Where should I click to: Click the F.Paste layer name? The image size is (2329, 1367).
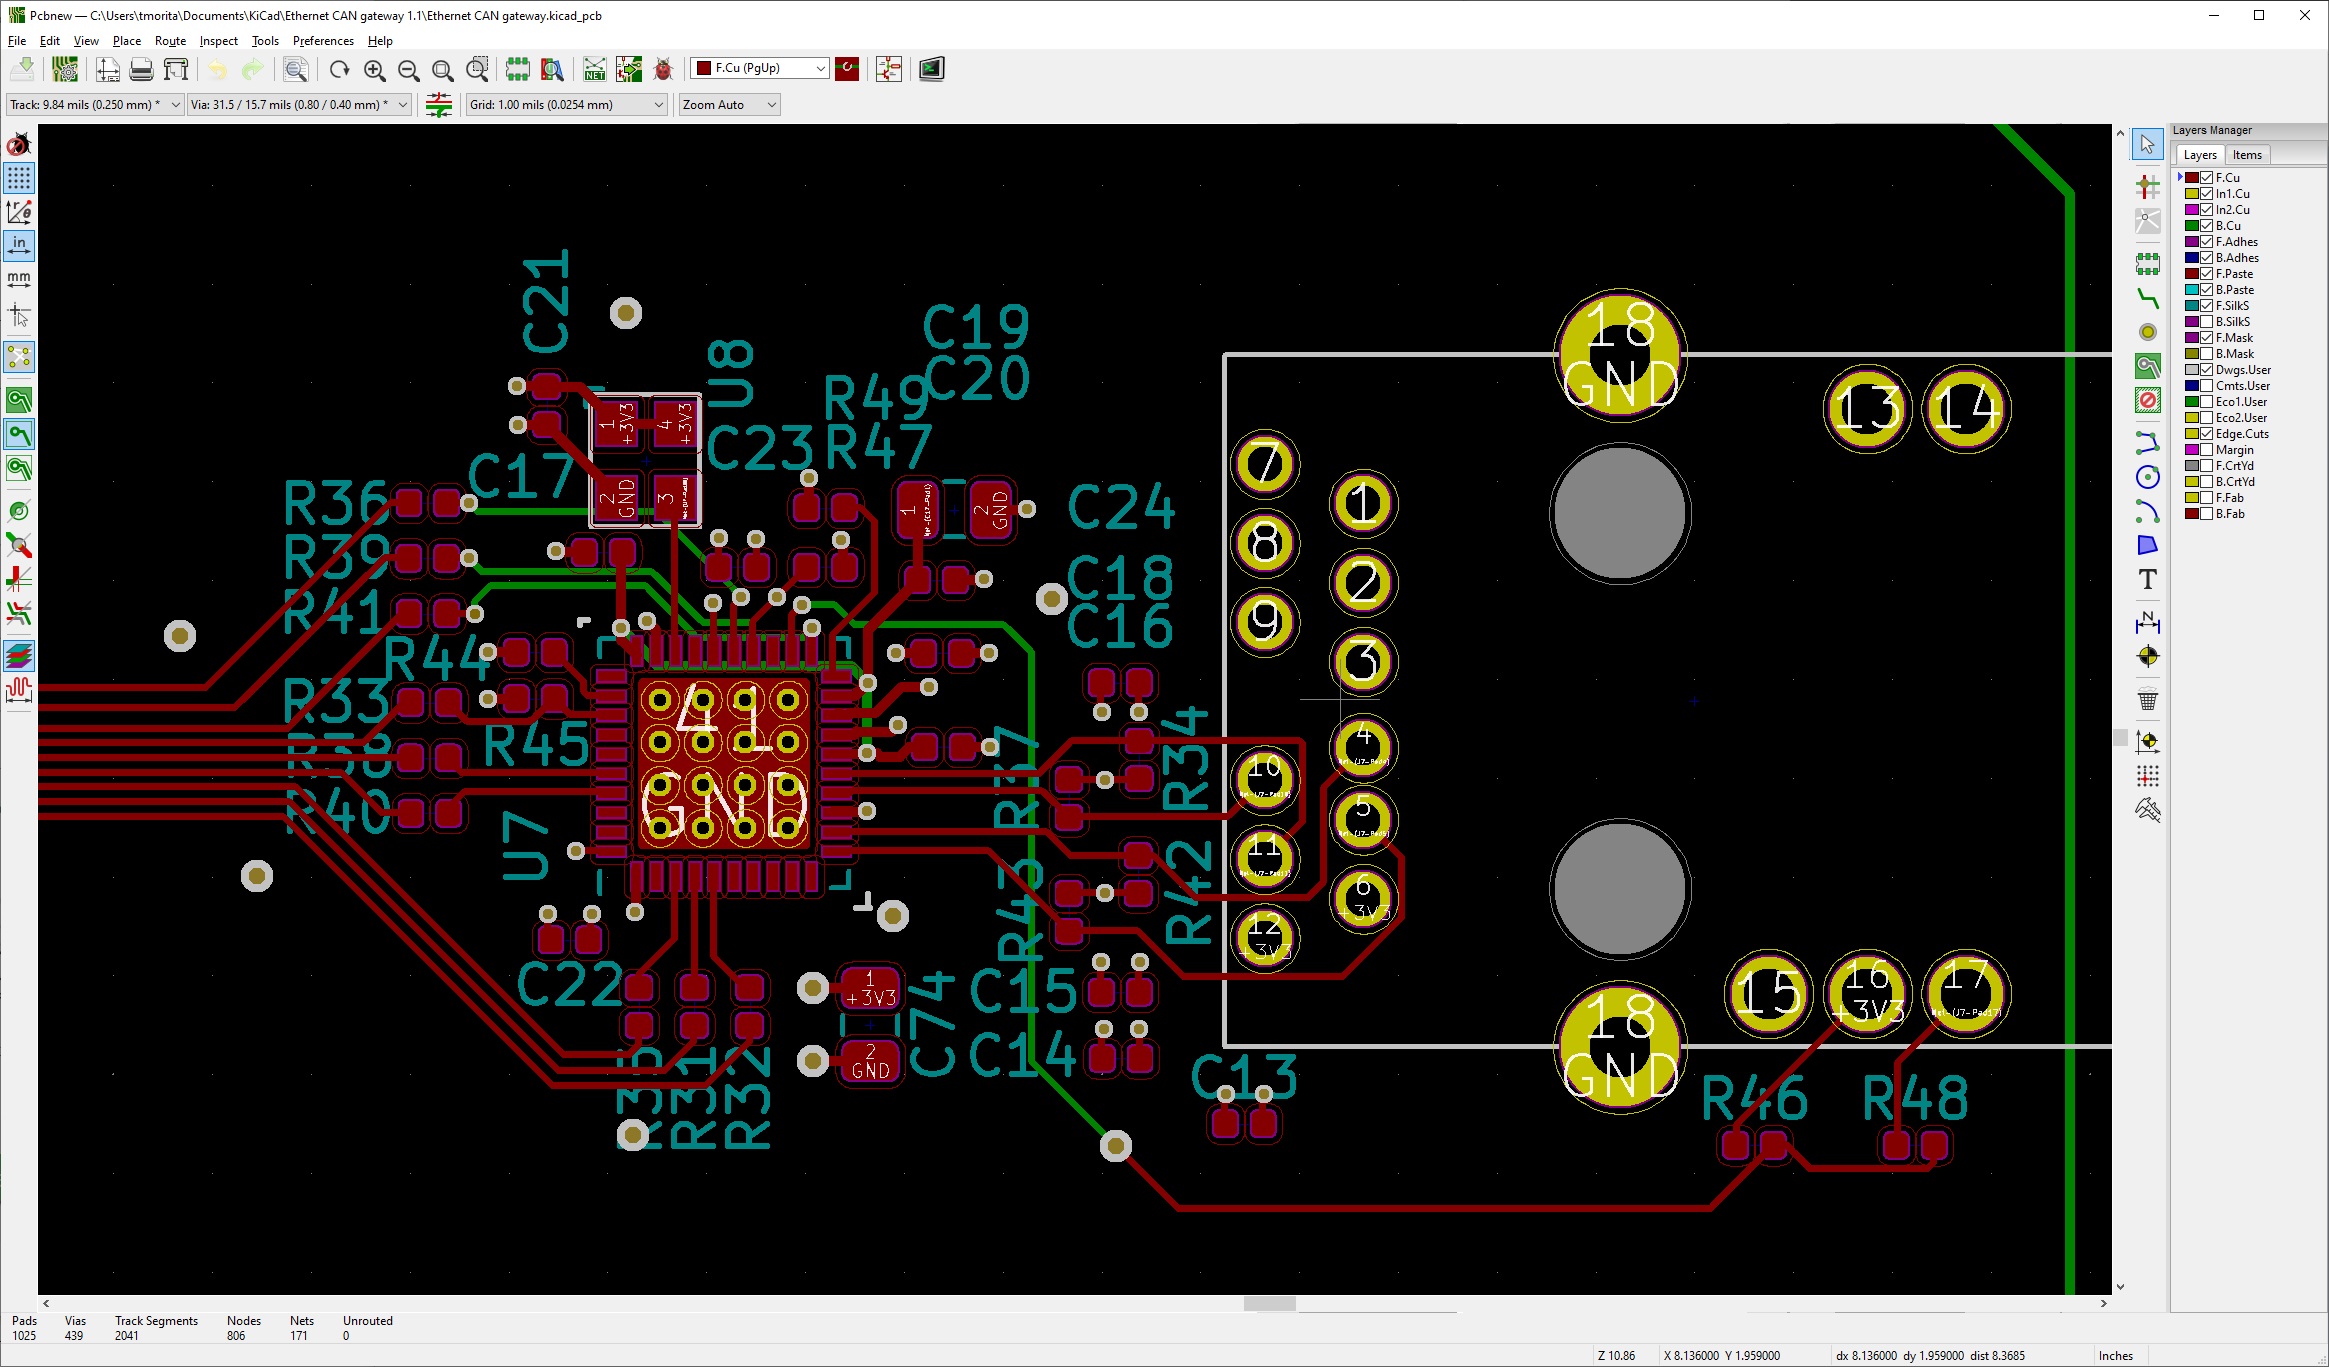pos(2234,274)
